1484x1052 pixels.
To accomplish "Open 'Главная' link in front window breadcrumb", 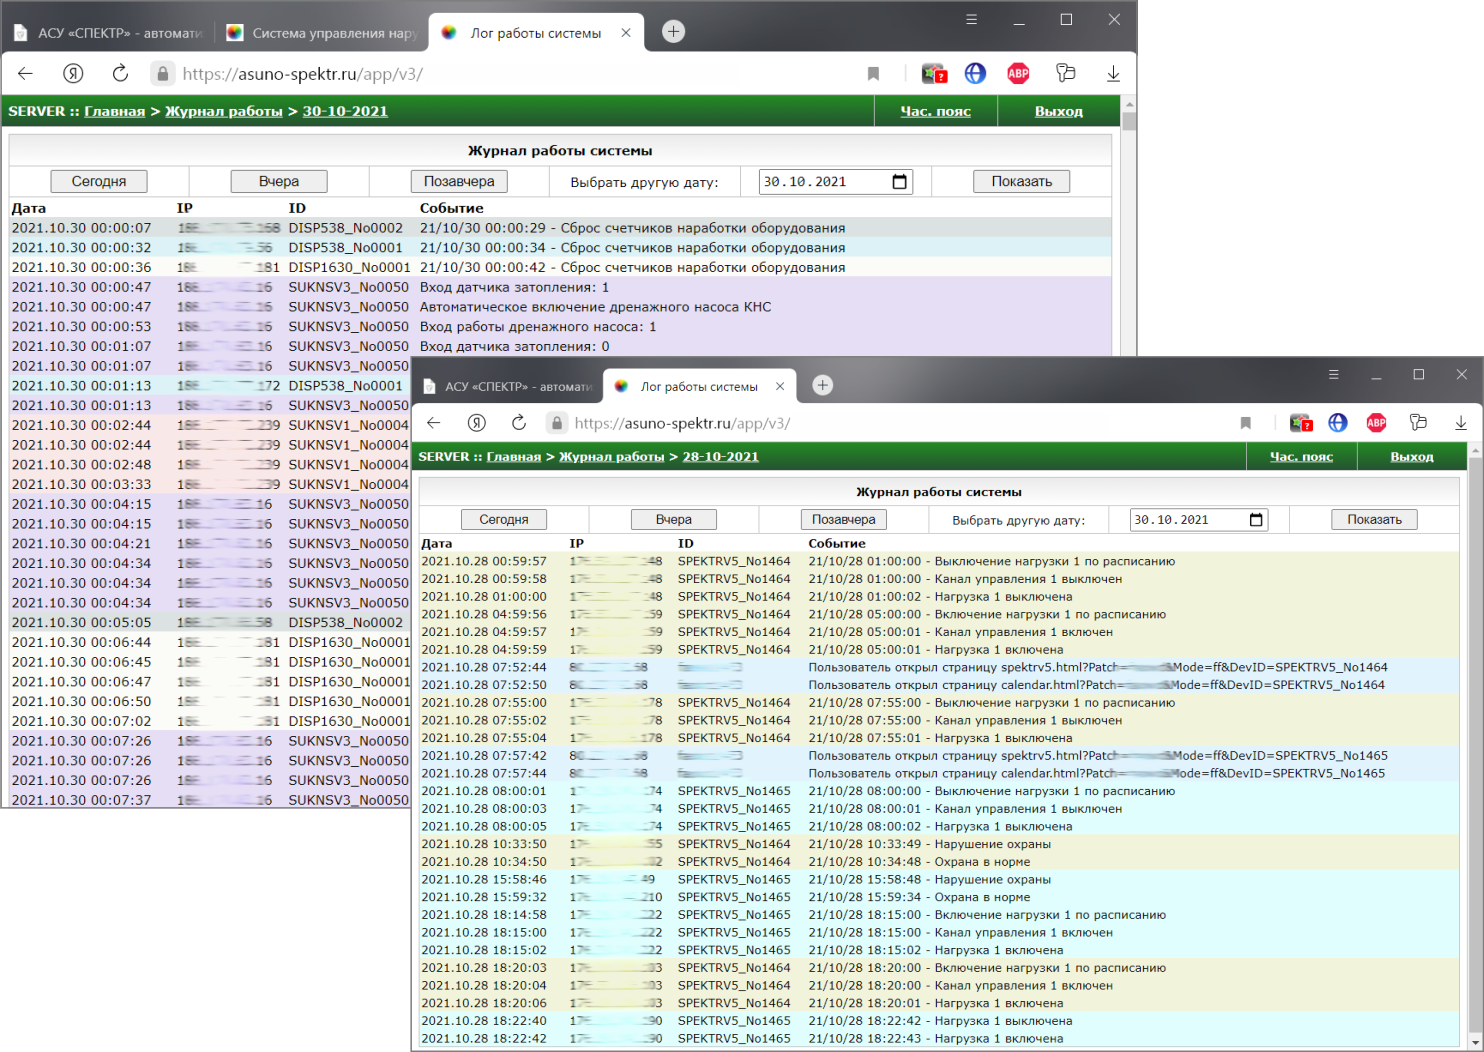I will (x=514, y=456).
